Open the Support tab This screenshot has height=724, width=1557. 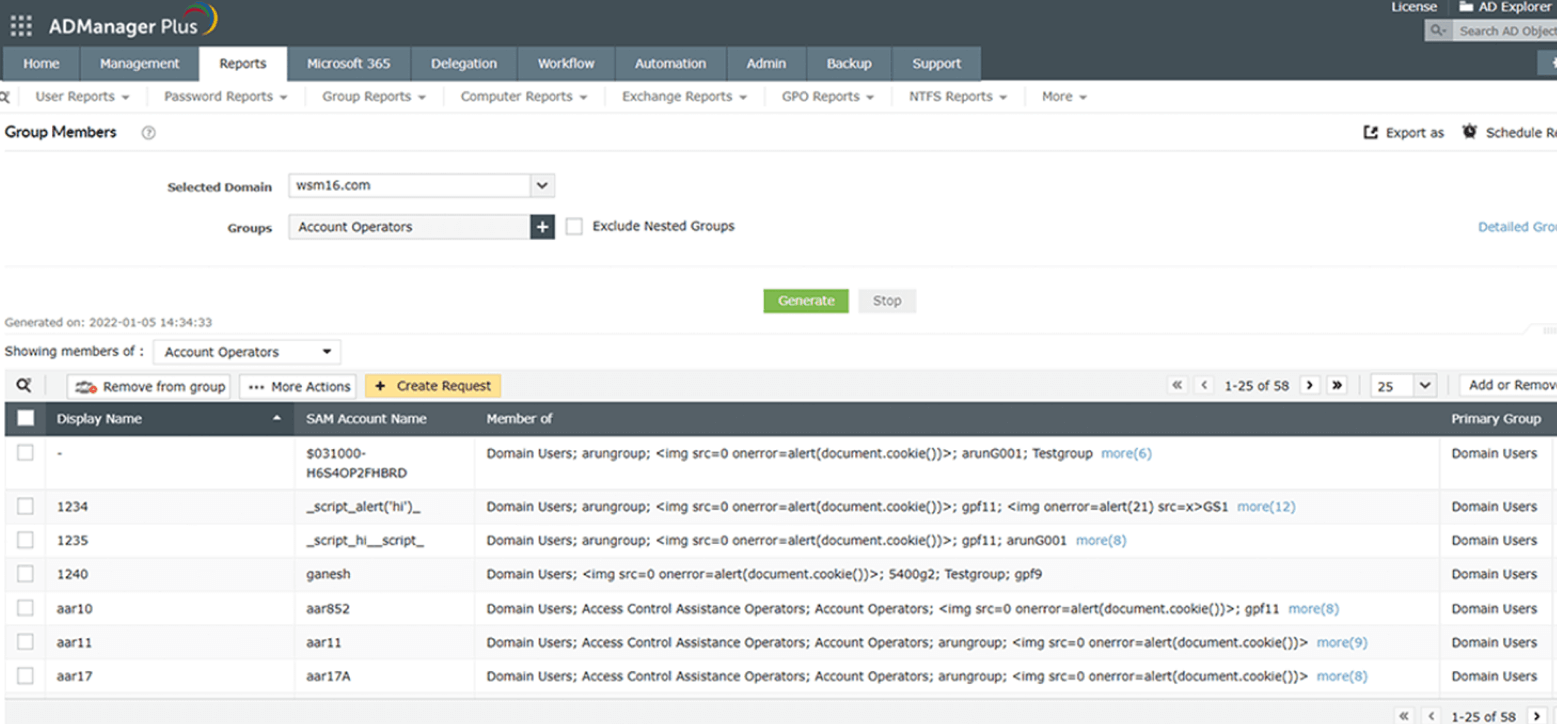pyautogui.click(x=936, y=63)
